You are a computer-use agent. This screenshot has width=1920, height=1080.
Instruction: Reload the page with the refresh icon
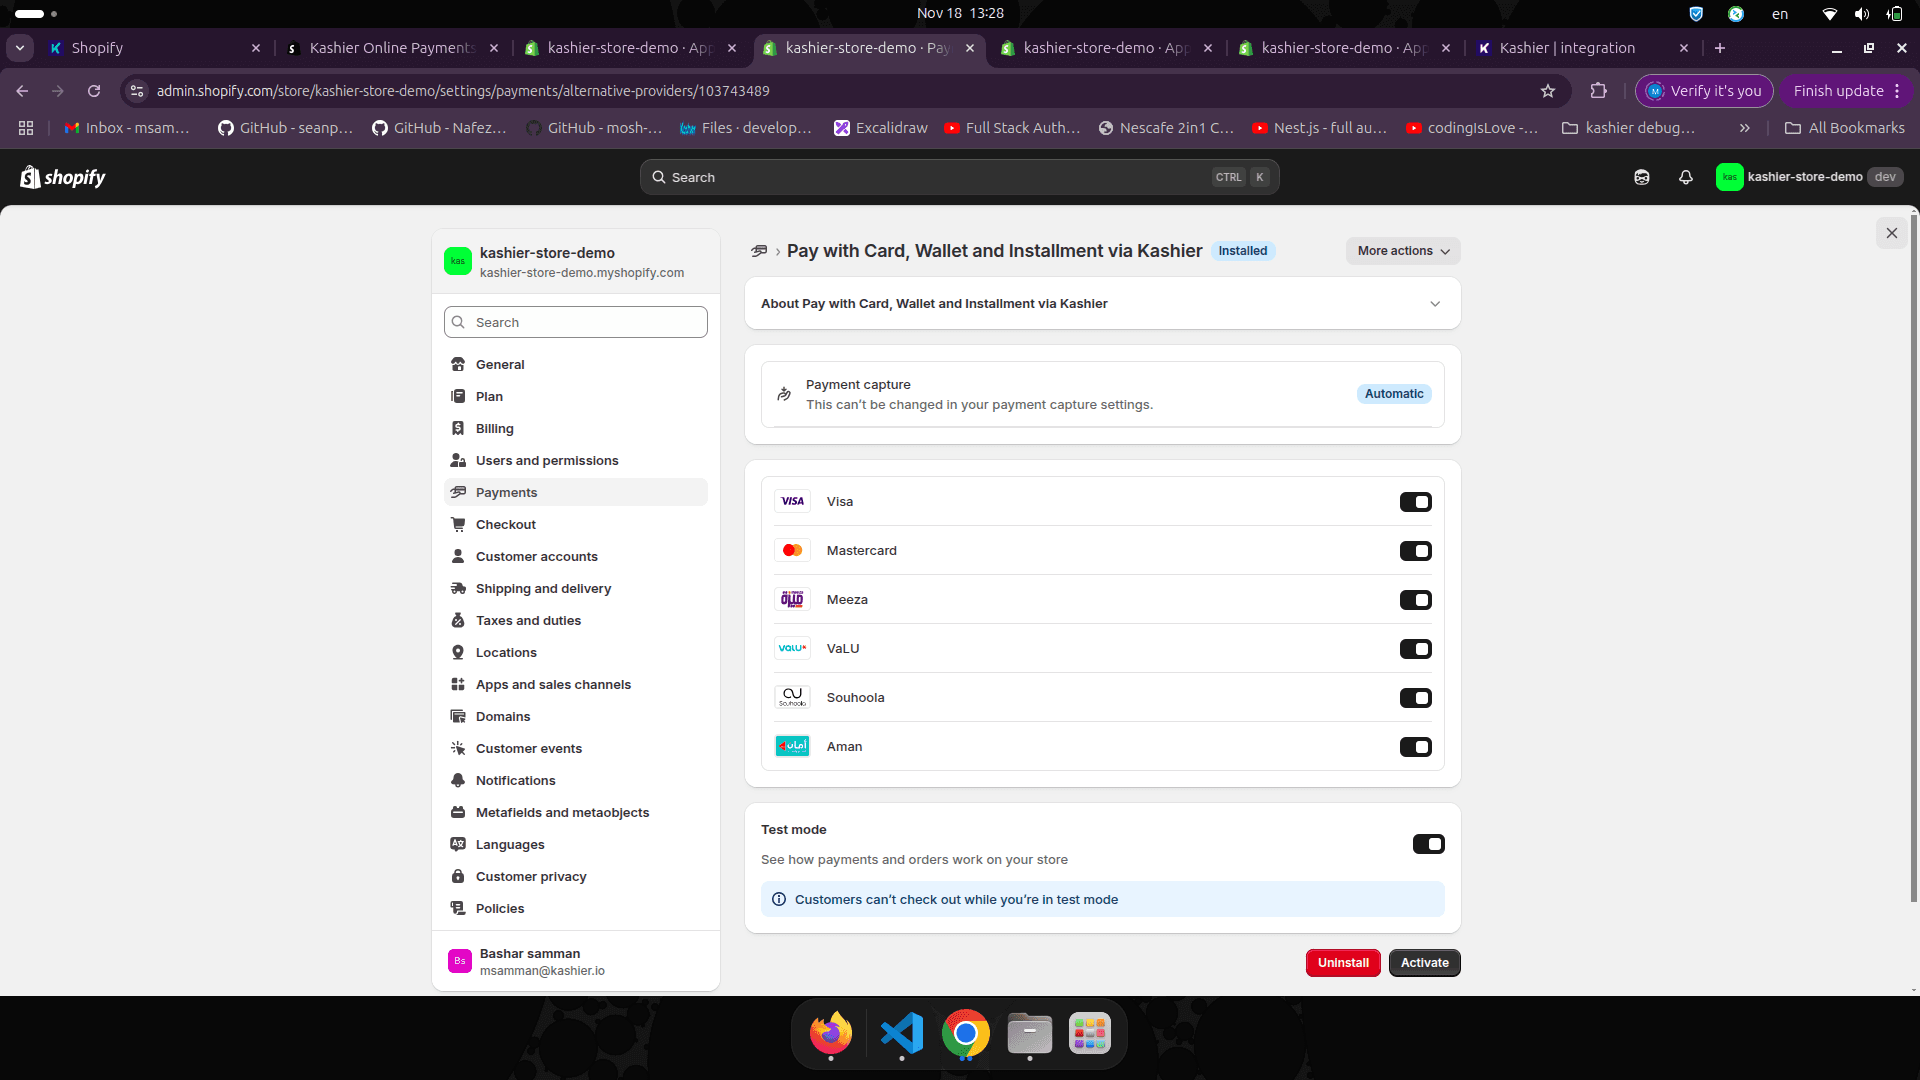[94, 91]
